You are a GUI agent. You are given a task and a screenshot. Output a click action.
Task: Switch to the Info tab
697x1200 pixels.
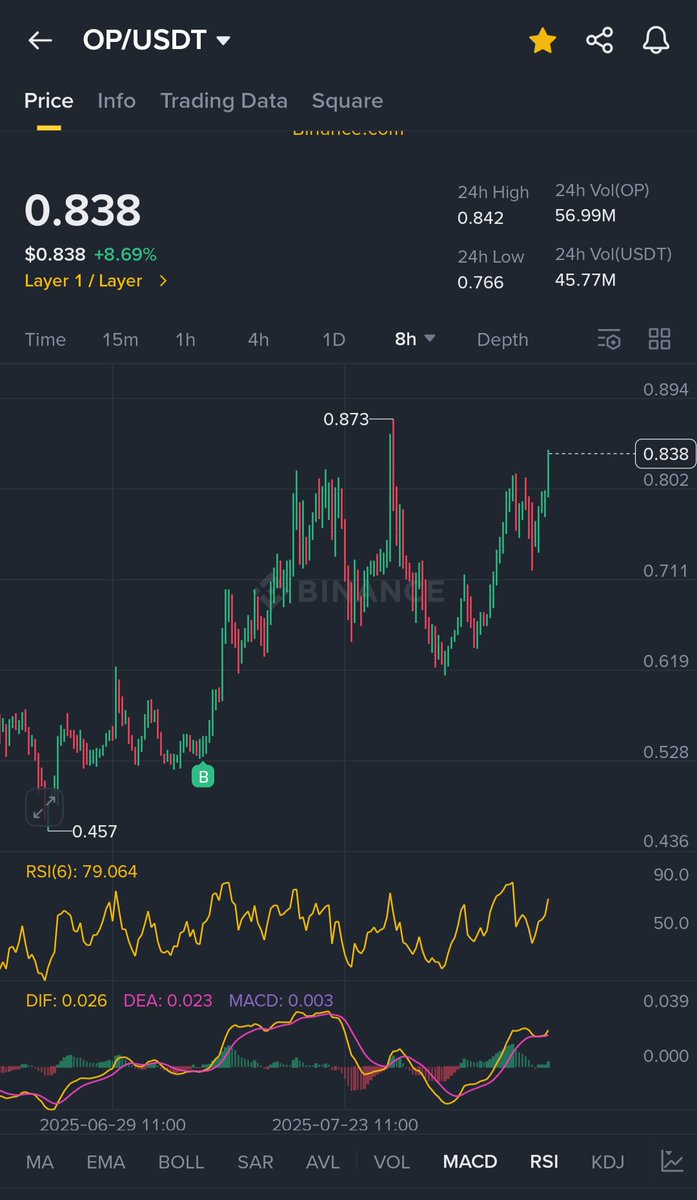click(117, 101)
